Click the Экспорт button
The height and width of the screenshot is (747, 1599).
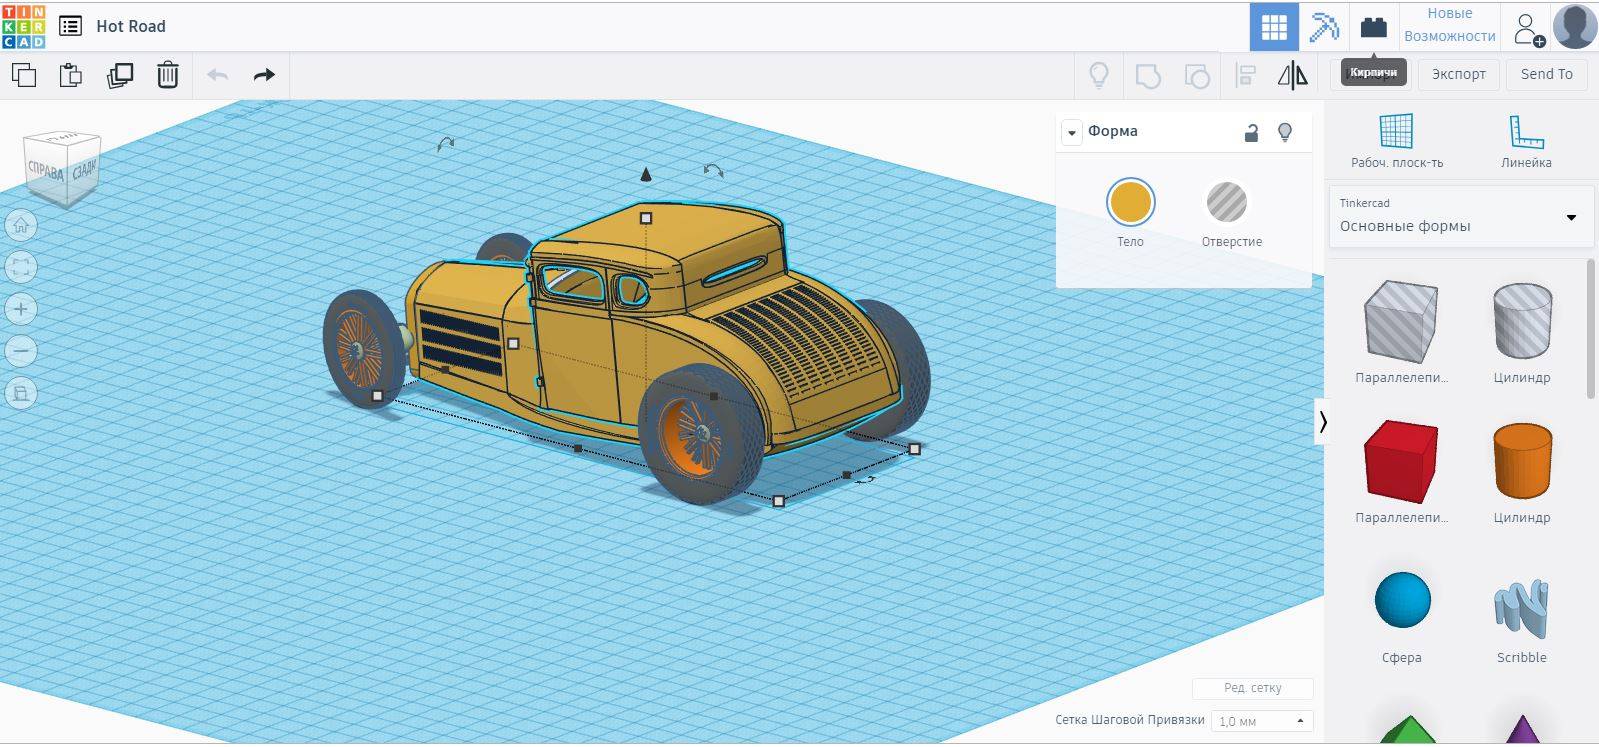(x=1458, y=74)
